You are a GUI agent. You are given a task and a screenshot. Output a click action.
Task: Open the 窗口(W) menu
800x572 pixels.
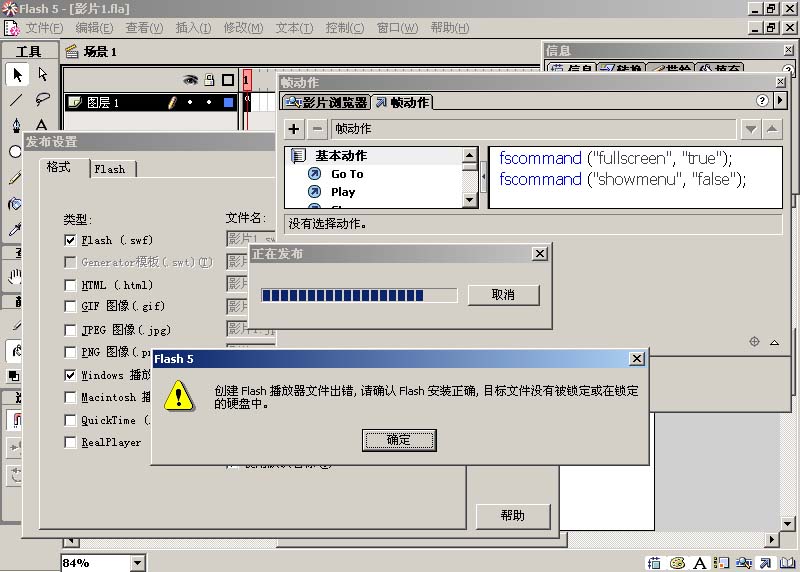tap(397, 28)
